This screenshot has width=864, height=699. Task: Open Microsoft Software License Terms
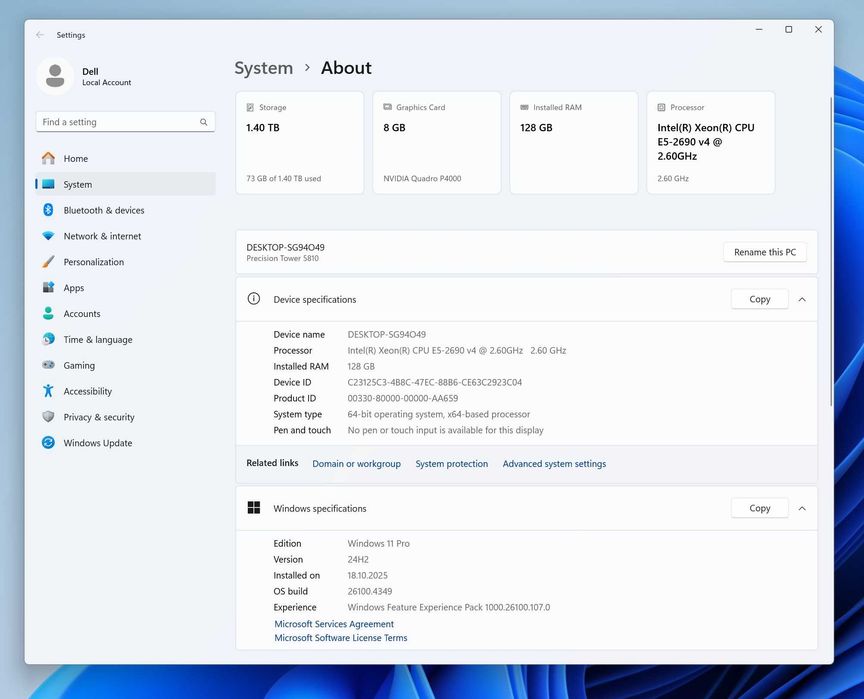[x=341, y=638]
